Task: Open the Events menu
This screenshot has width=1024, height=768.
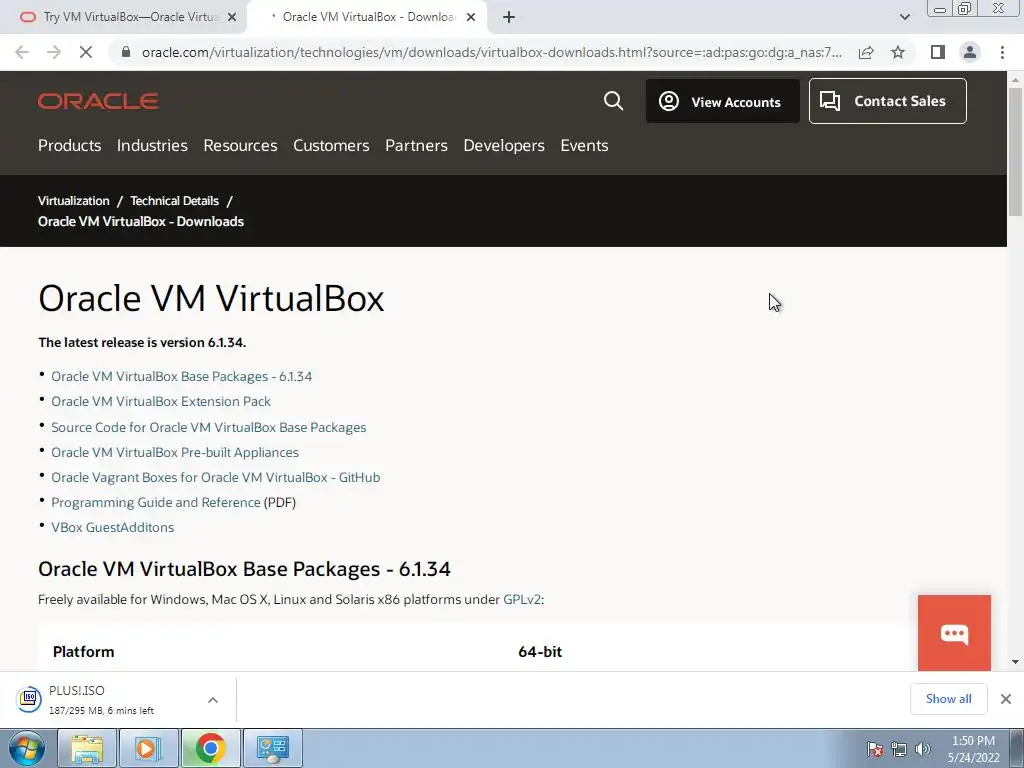Action: coord(584,145)
